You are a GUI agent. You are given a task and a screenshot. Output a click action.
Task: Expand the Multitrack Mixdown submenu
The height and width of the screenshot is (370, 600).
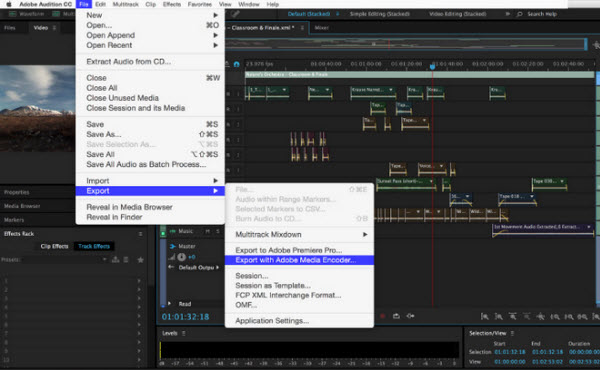pos(299,235)
